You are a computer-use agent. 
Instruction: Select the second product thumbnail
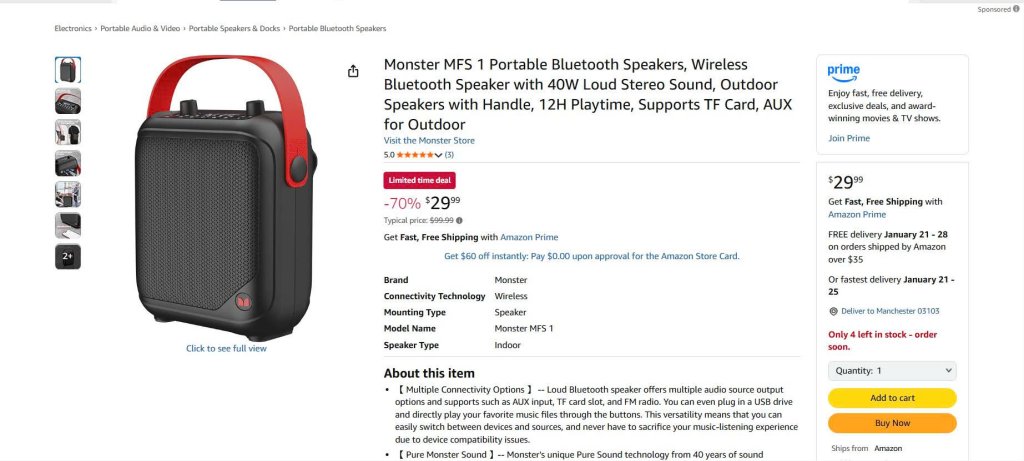[68, 101]
